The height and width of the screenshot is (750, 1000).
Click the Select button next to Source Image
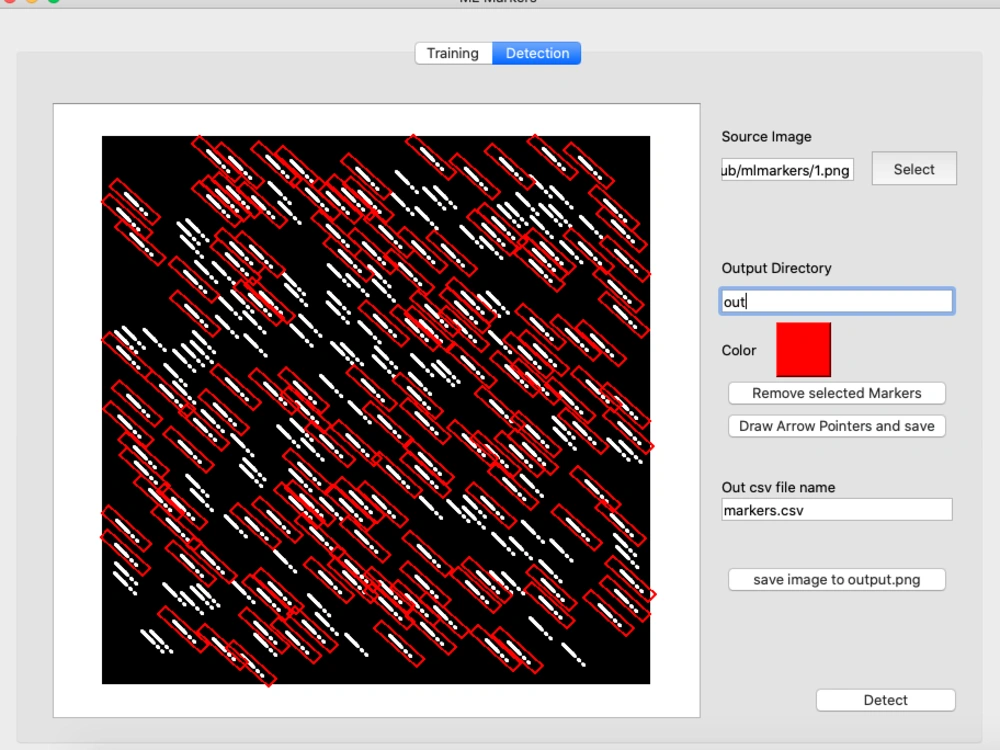click(913, 168)
